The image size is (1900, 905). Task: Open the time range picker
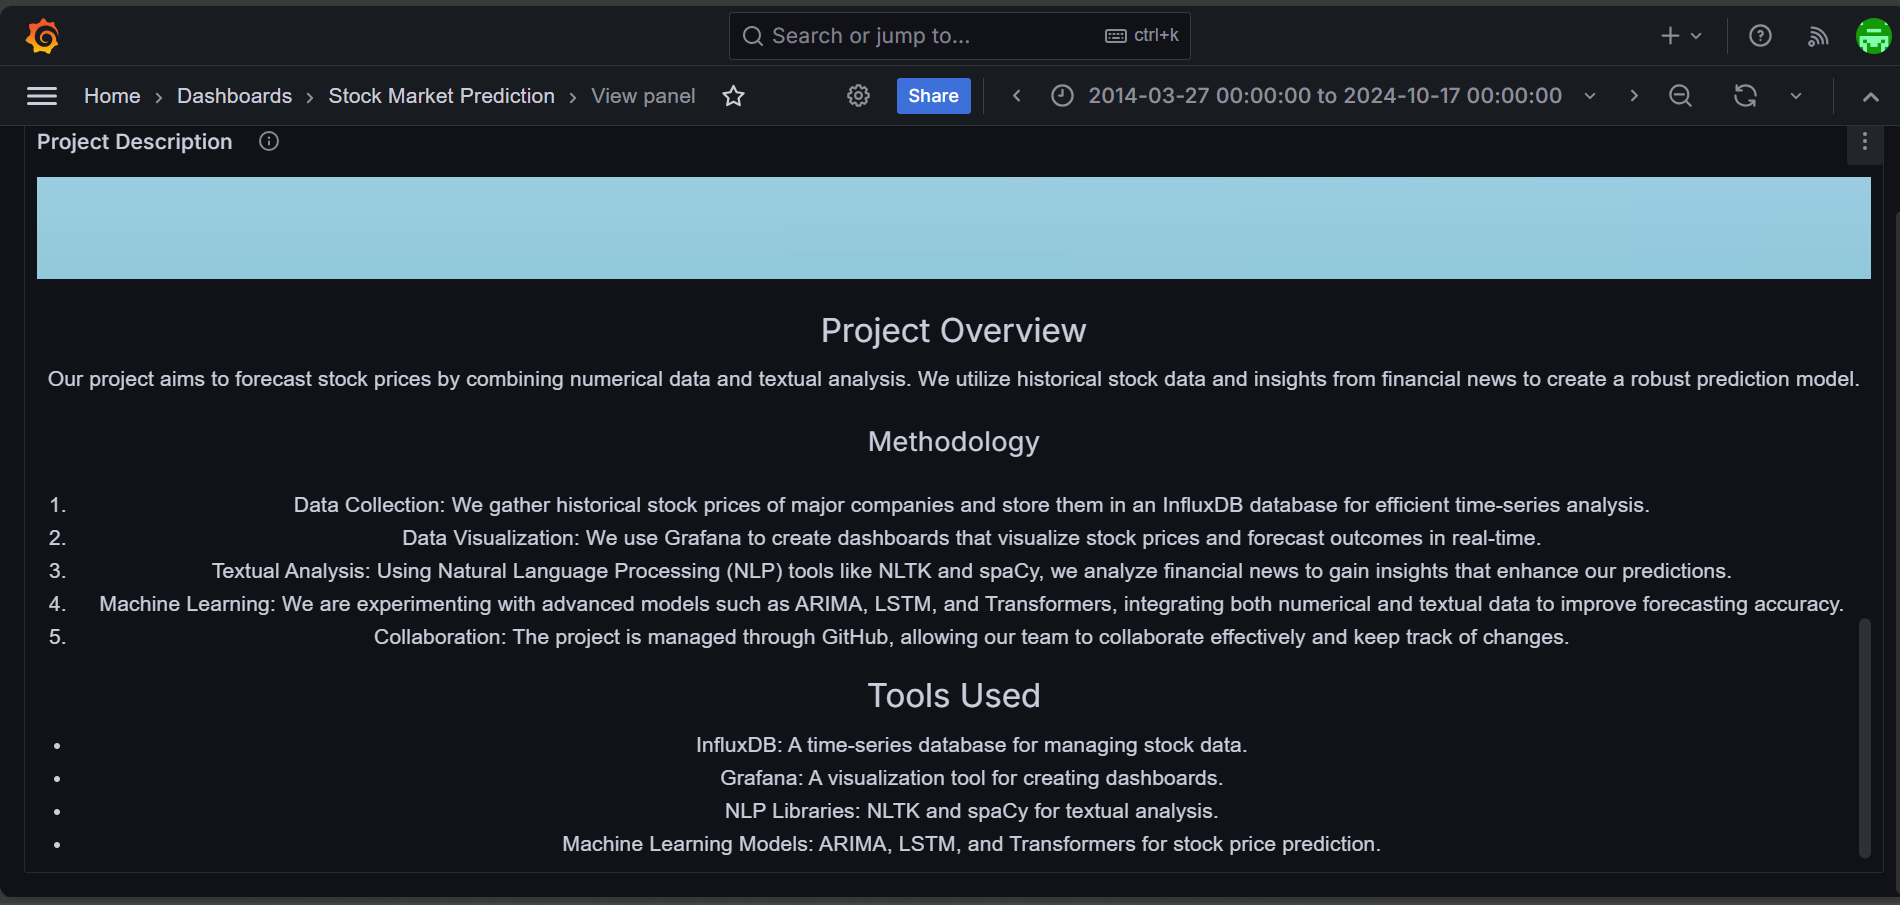(x=1324, y=96)
